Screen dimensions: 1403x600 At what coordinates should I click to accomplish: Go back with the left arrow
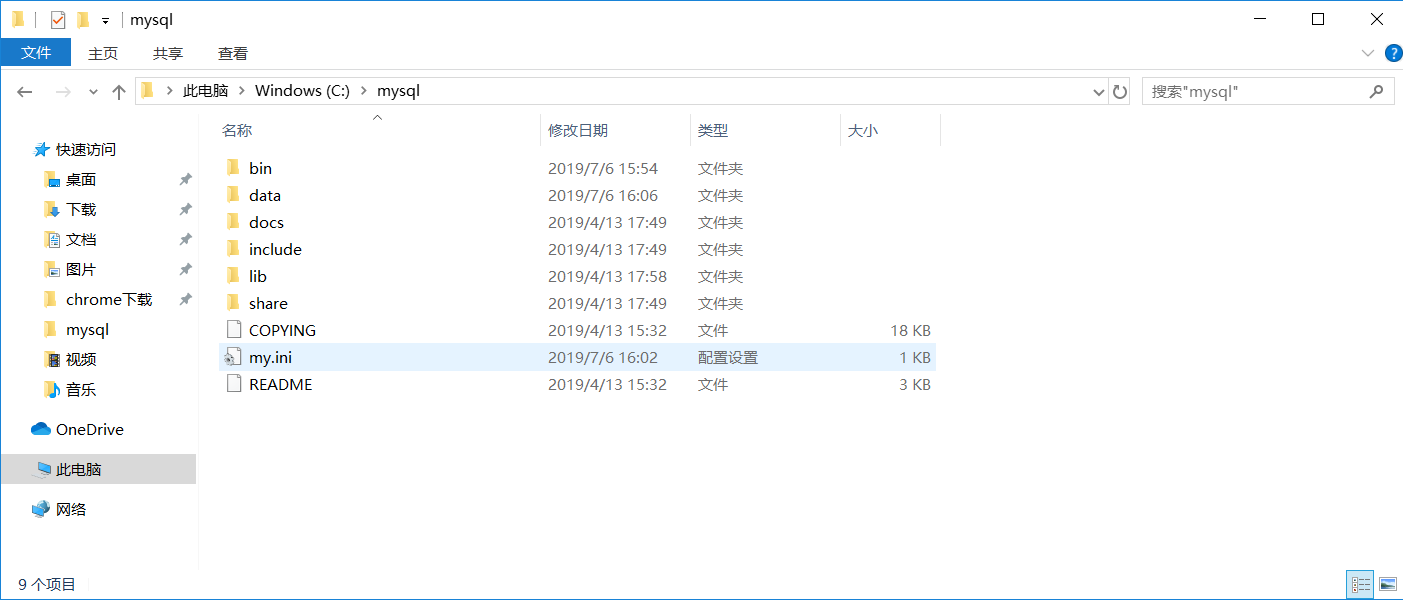tap(25, 91)
